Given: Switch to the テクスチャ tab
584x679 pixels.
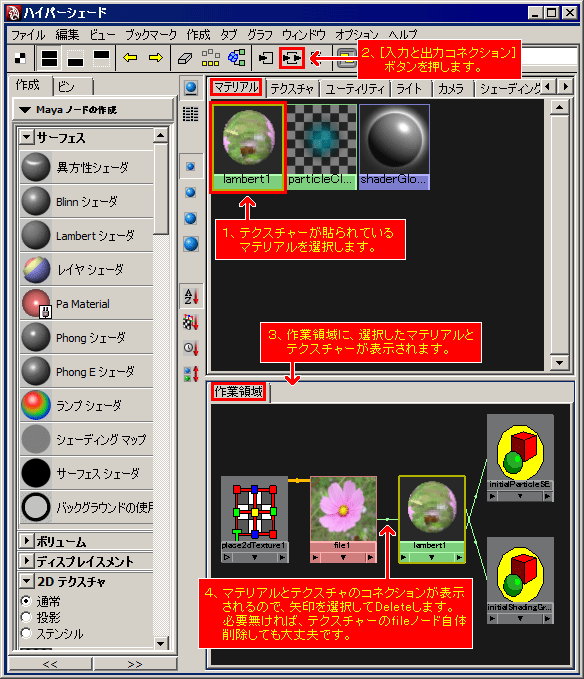Looking at the screenshot, I should (x=292, y=89).
